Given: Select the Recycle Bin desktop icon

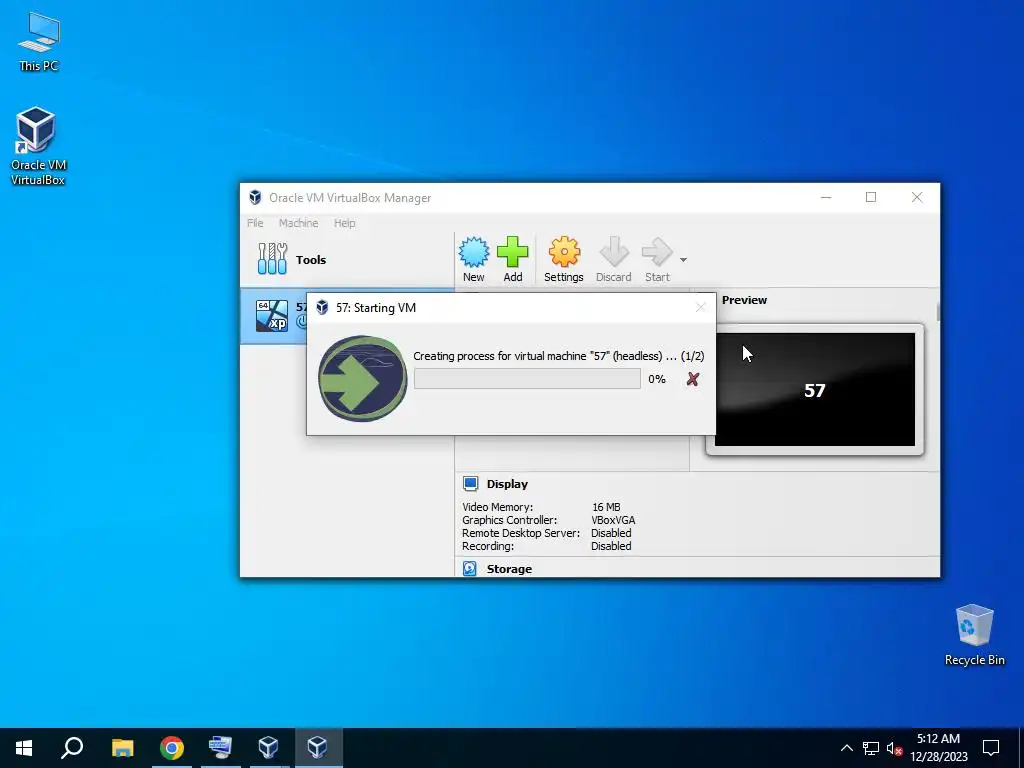Looking at the screenshot, I should pos(974,635).
